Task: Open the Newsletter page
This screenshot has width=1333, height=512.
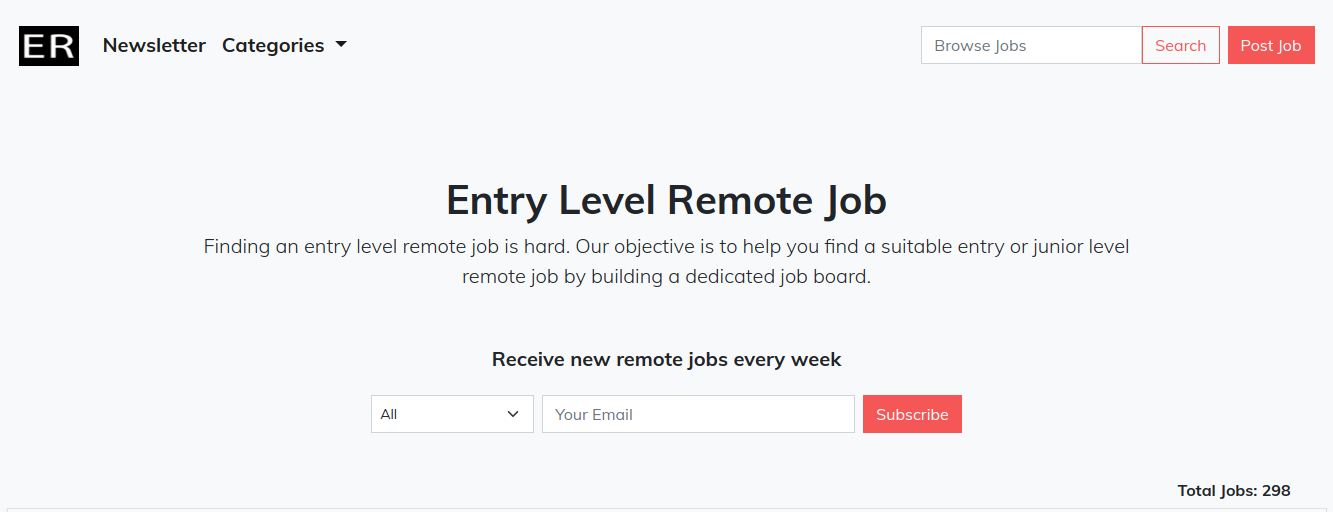Action: (x=154, y=45)
